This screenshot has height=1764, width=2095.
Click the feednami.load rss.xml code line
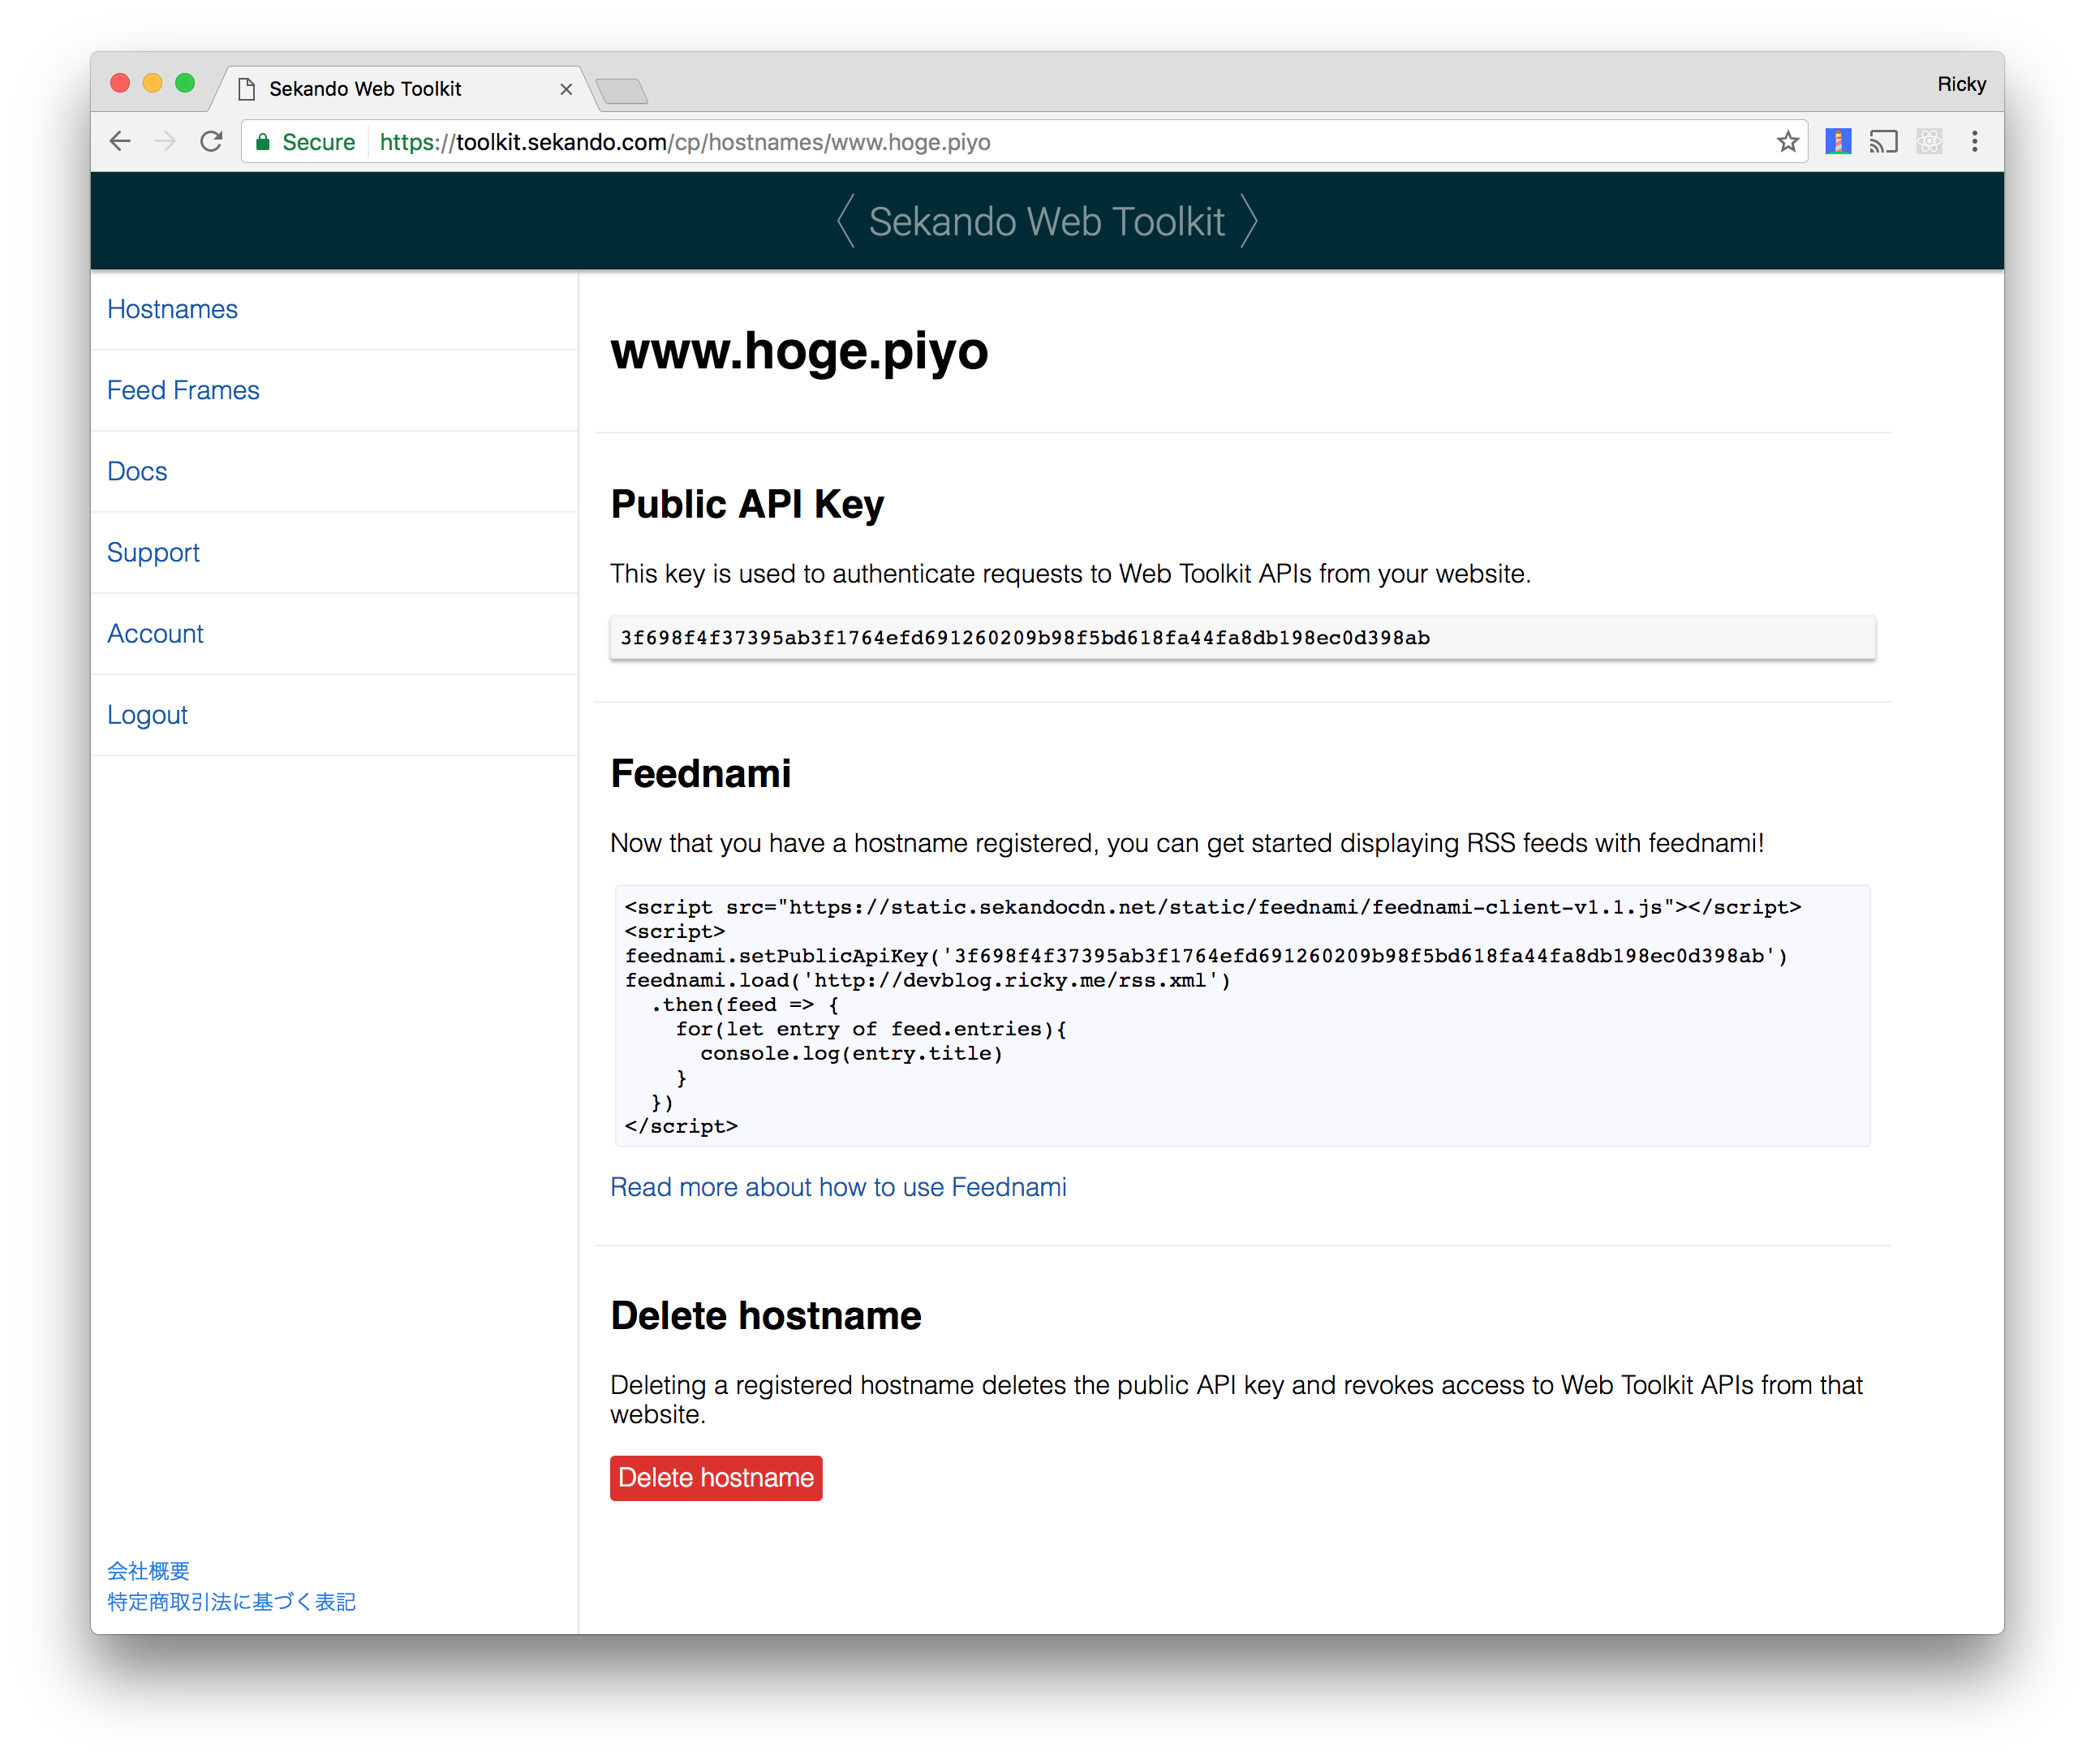(x=928, y=980)
